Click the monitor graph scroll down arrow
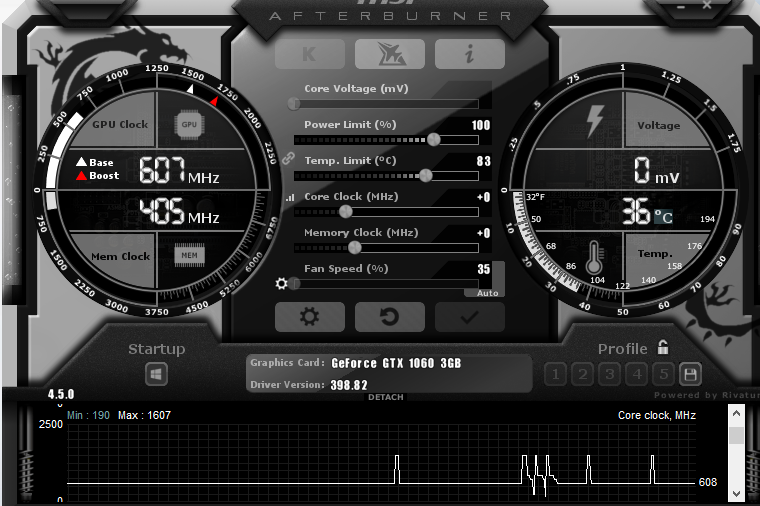This screenshot has width=760, height=506. click(x=736, y=494)
